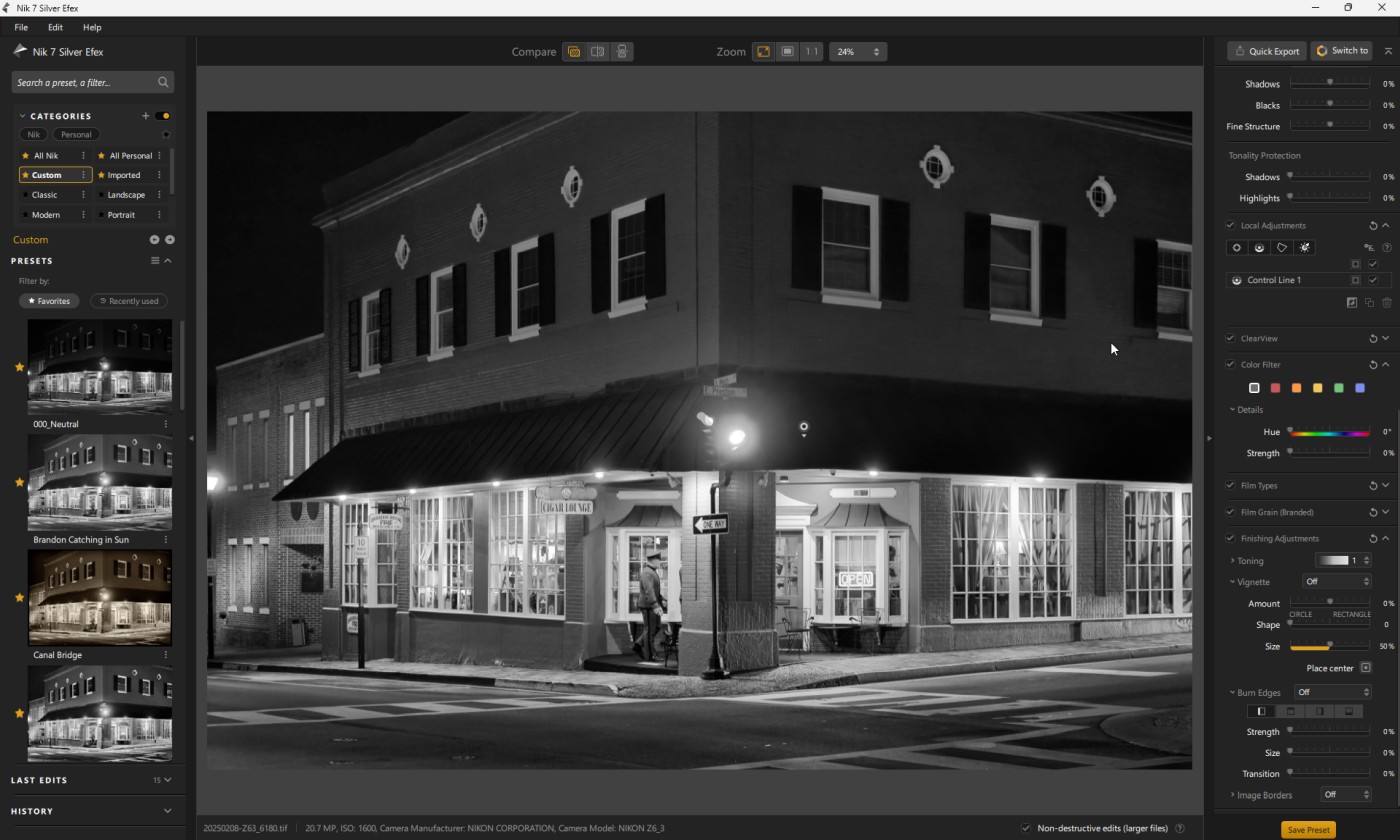Click Place center vignette icon

coord(1365,668)
